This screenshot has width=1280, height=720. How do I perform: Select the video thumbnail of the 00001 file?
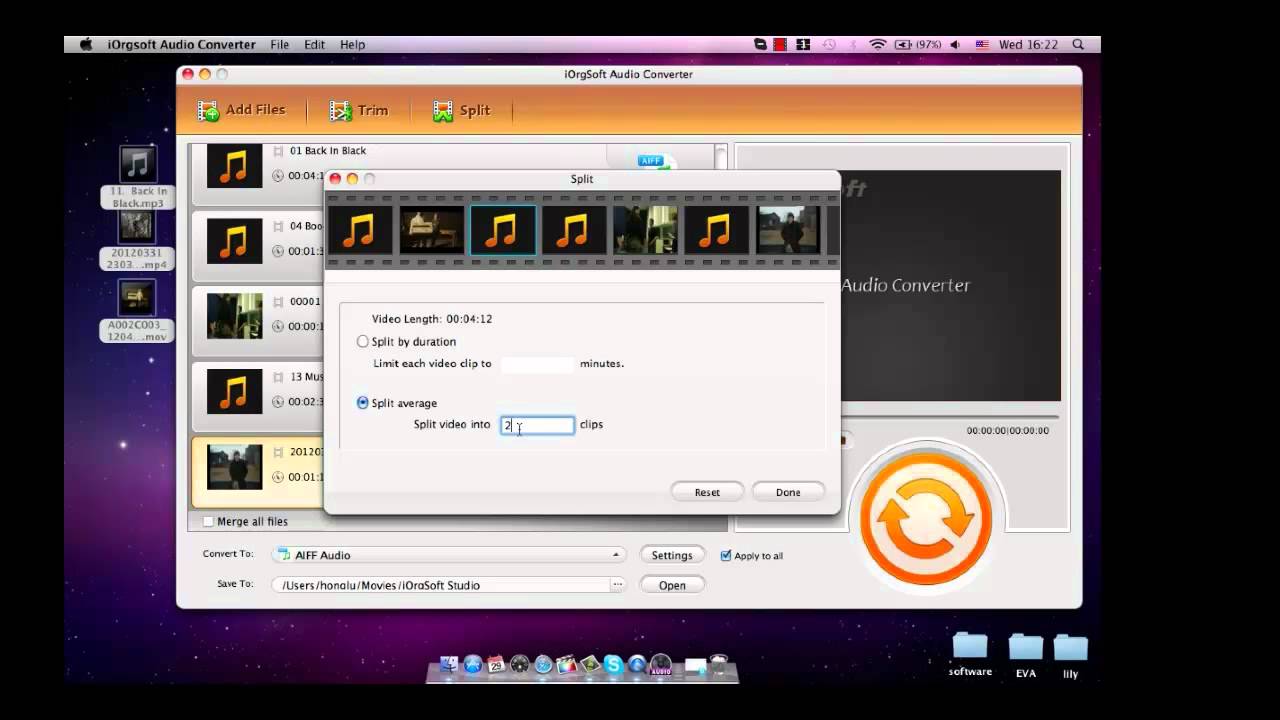[x=234, y=315]
